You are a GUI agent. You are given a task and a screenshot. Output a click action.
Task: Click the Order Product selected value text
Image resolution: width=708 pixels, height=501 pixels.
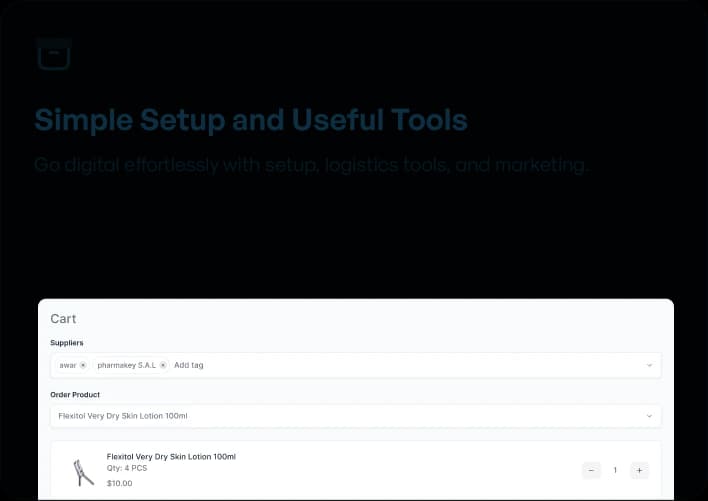[123, 416]
